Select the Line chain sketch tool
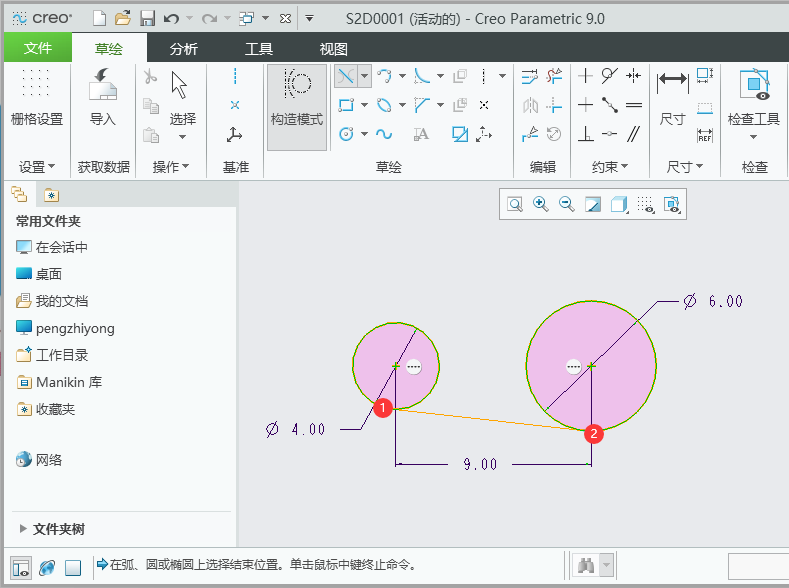Viewport: 789px width, 588px height. 346,76
